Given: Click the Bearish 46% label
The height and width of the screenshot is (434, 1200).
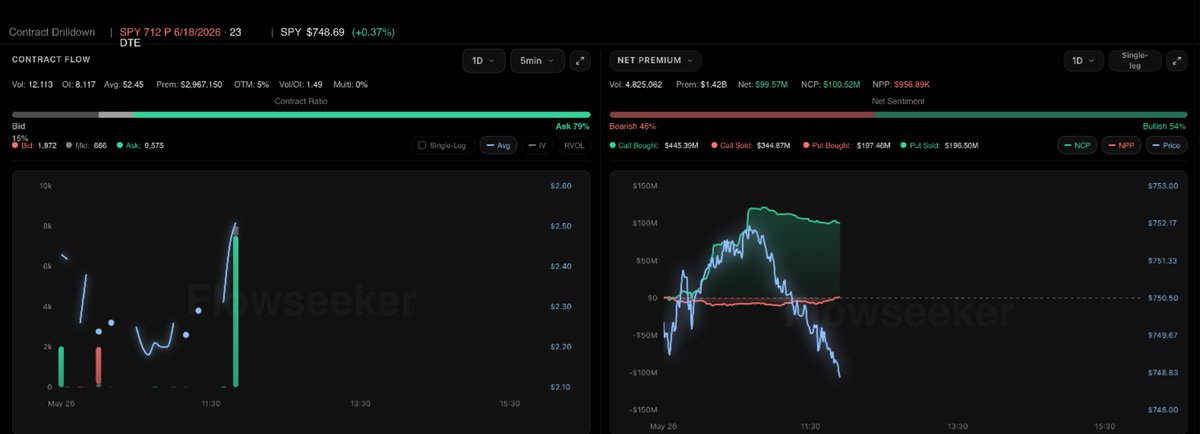Looking at the screenshot, I should [633, 127].
